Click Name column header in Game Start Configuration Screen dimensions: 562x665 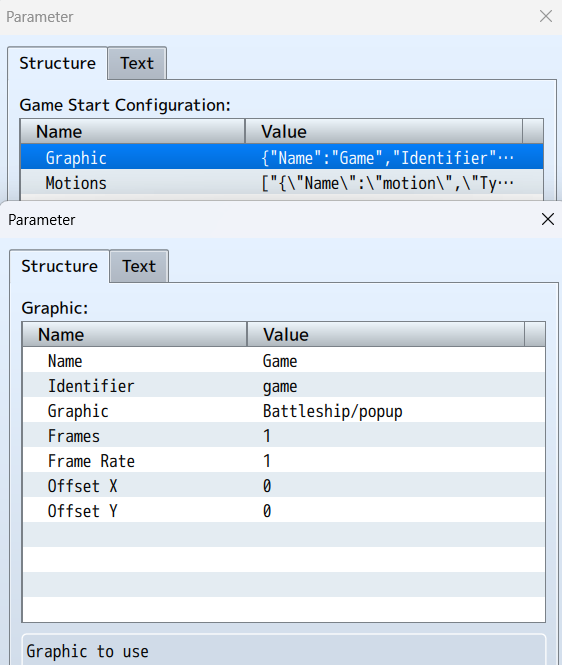coord(133,131)
